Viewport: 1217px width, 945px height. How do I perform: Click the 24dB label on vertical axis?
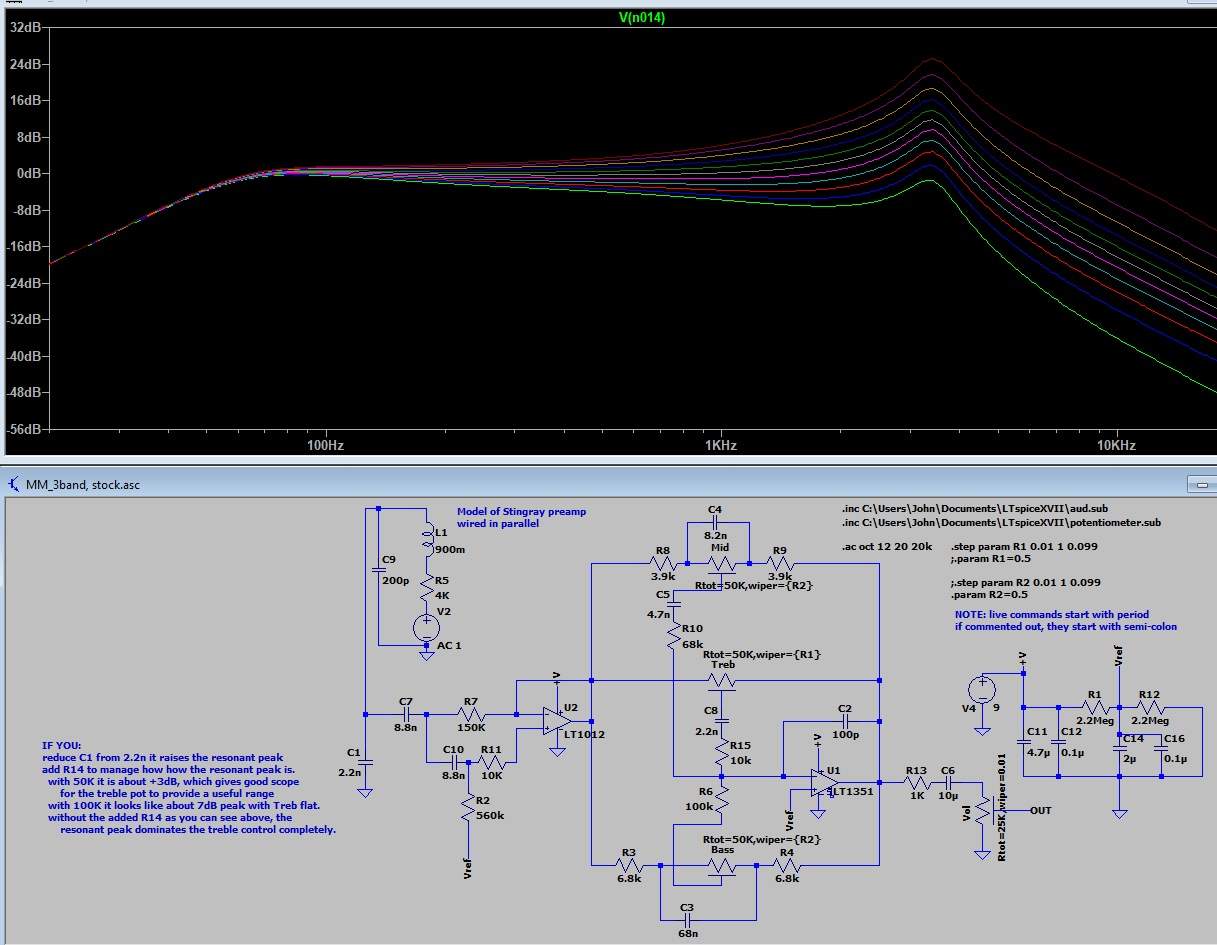coord(24,63)
